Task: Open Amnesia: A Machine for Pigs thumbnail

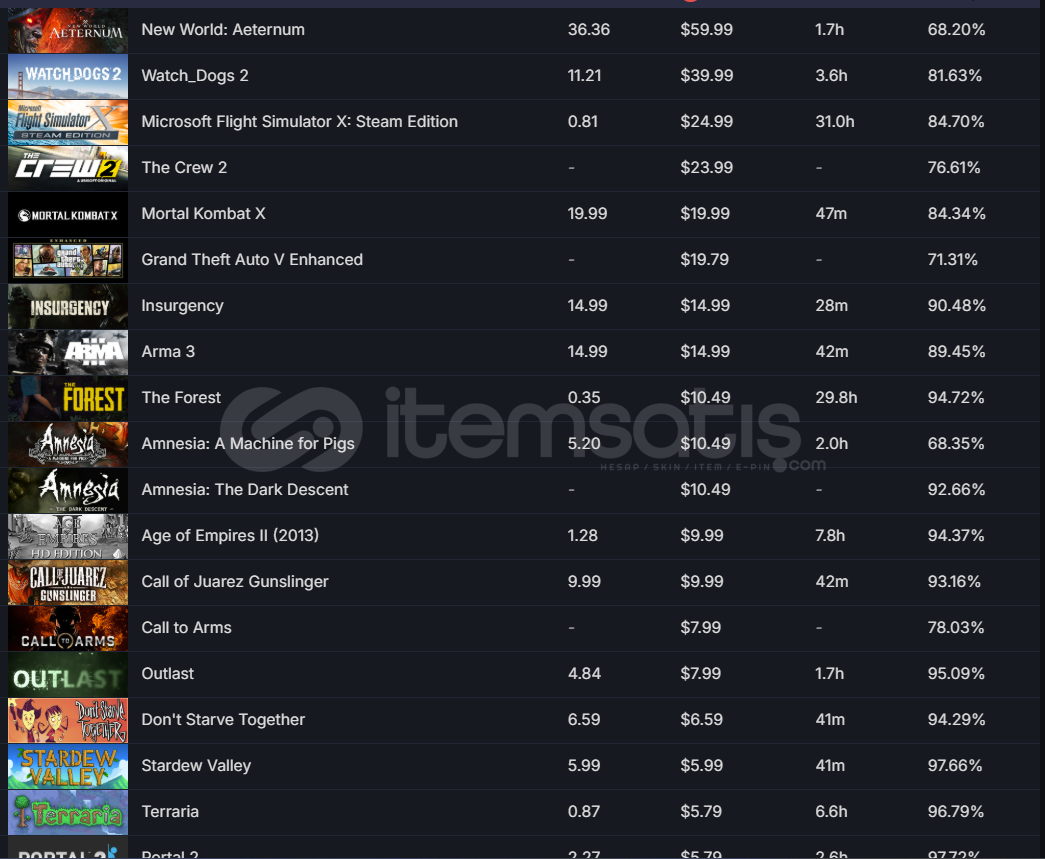Action: pyautogui.click(x=68, y=444)
